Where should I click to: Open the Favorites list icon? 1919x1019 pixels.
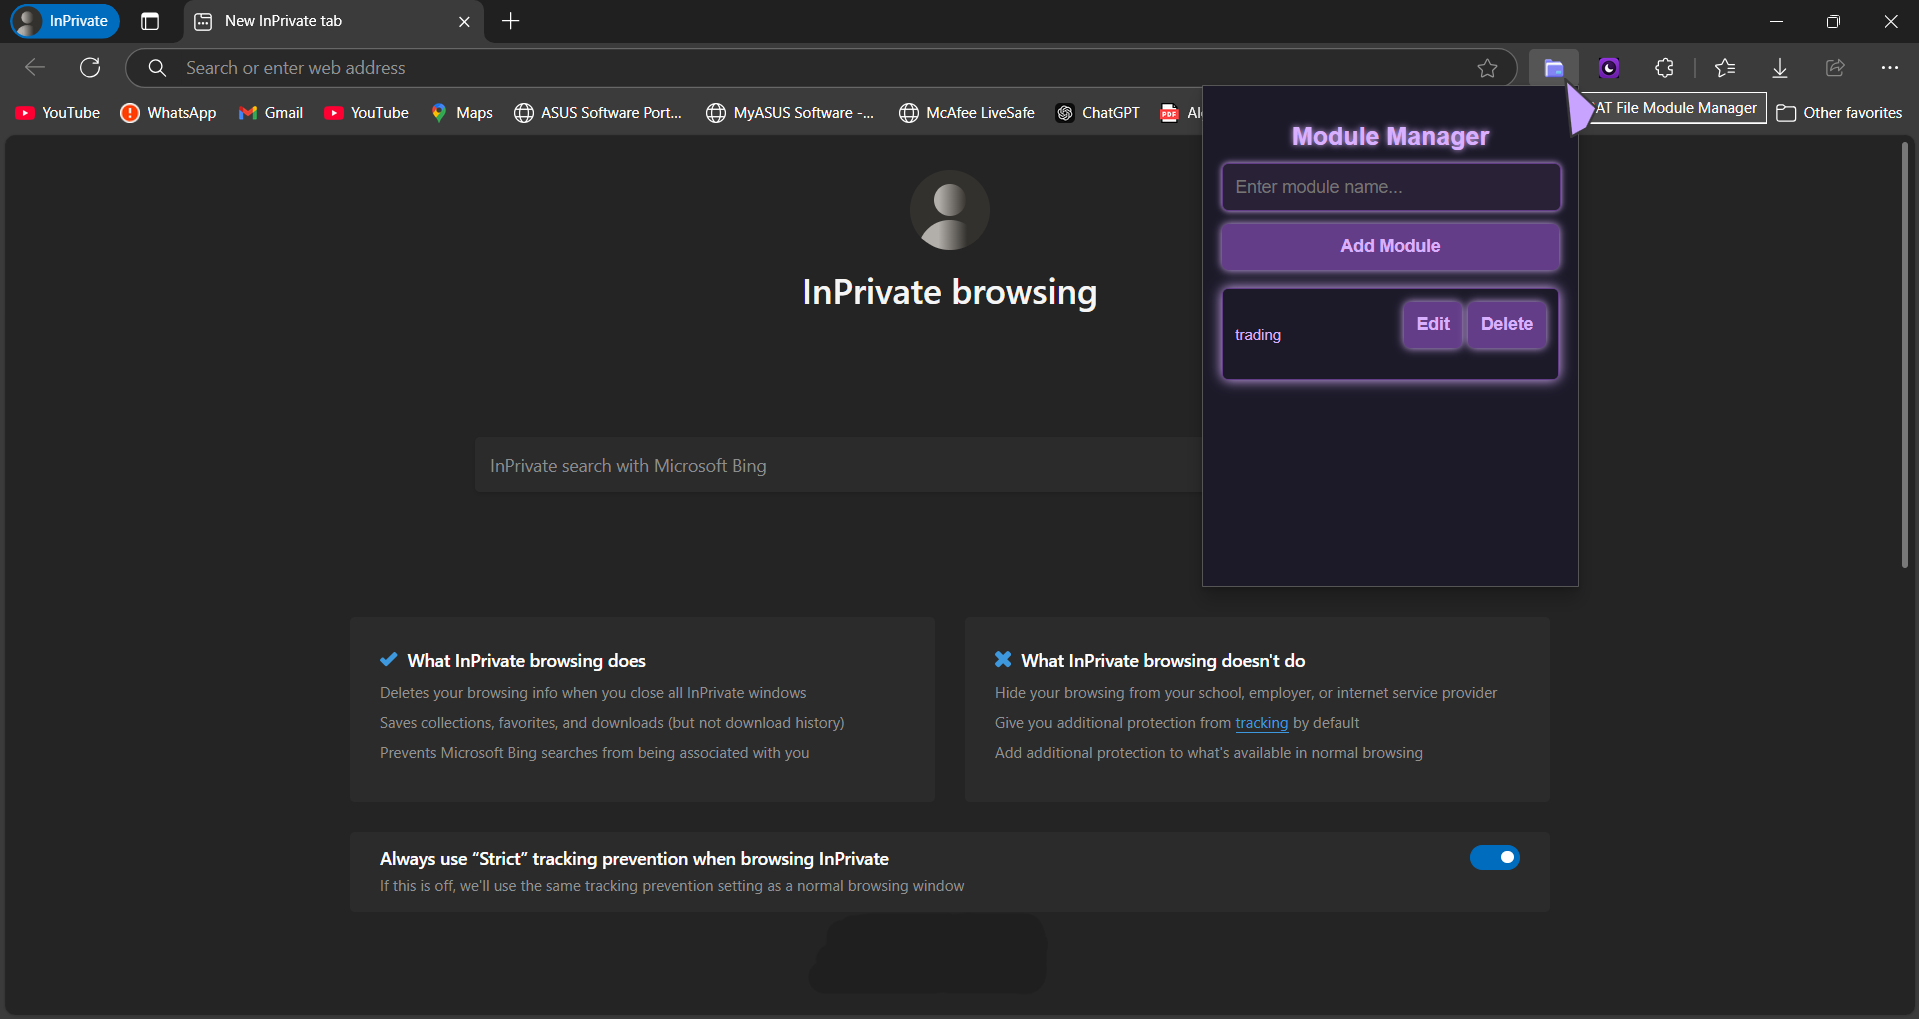(1724, 67)
